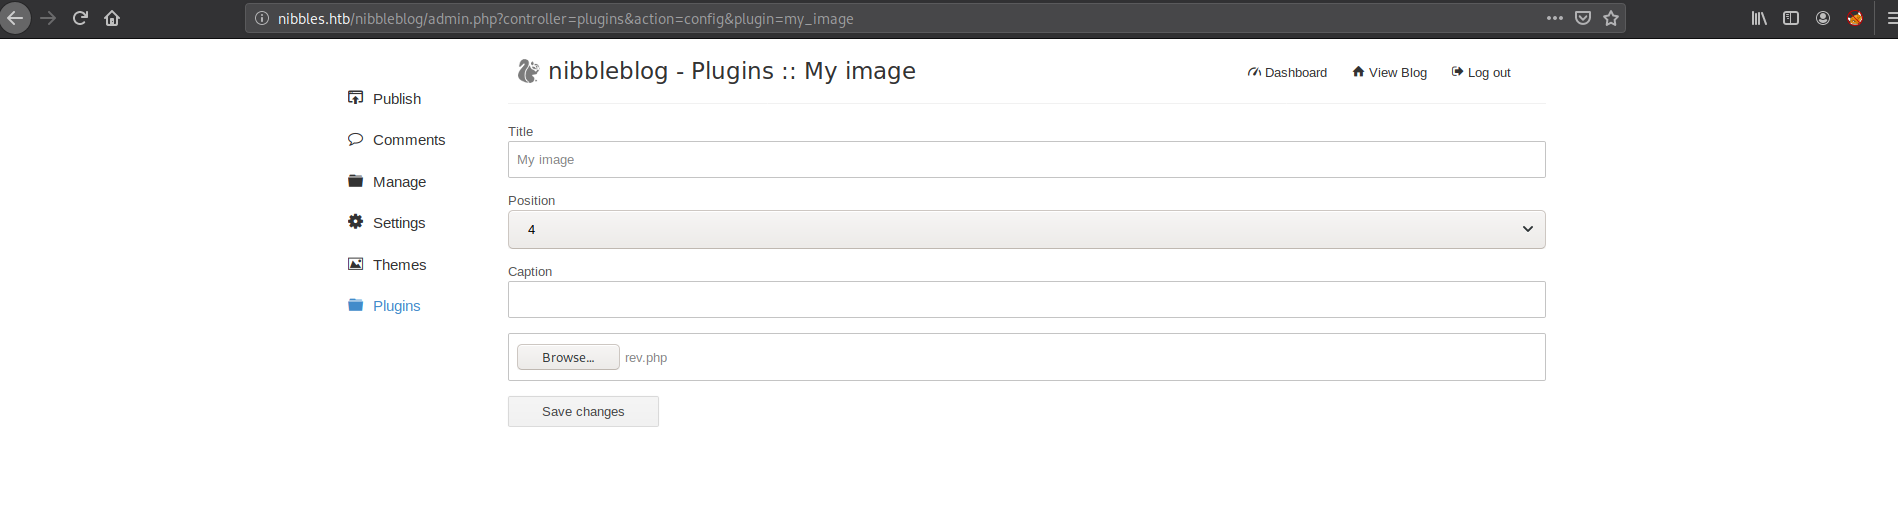Click the browser back arrow icon
The image size is (1898, 521).
click(15, 18)
